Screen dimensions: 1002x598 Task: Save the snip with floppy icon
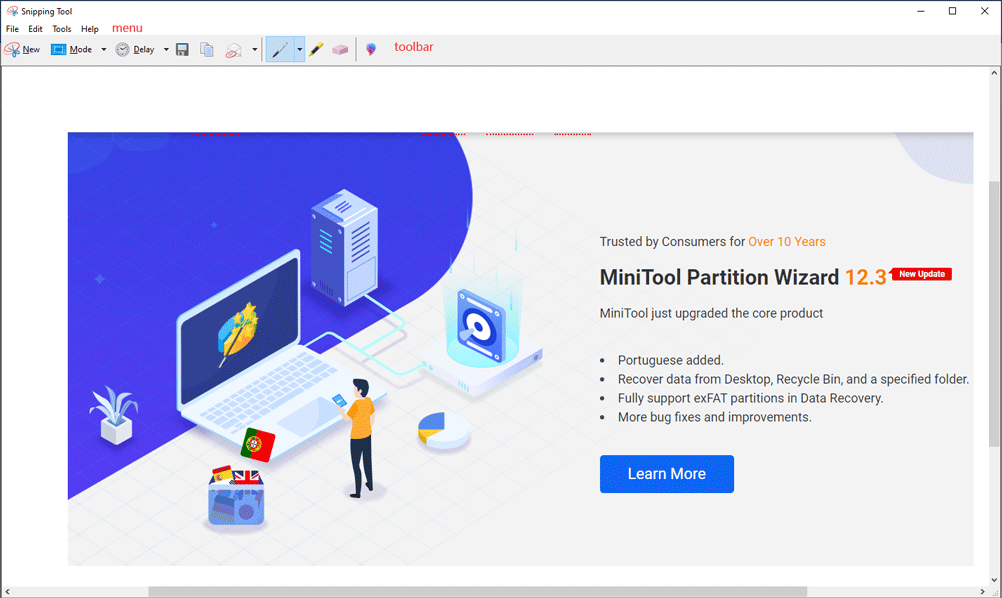pos(182,50)
